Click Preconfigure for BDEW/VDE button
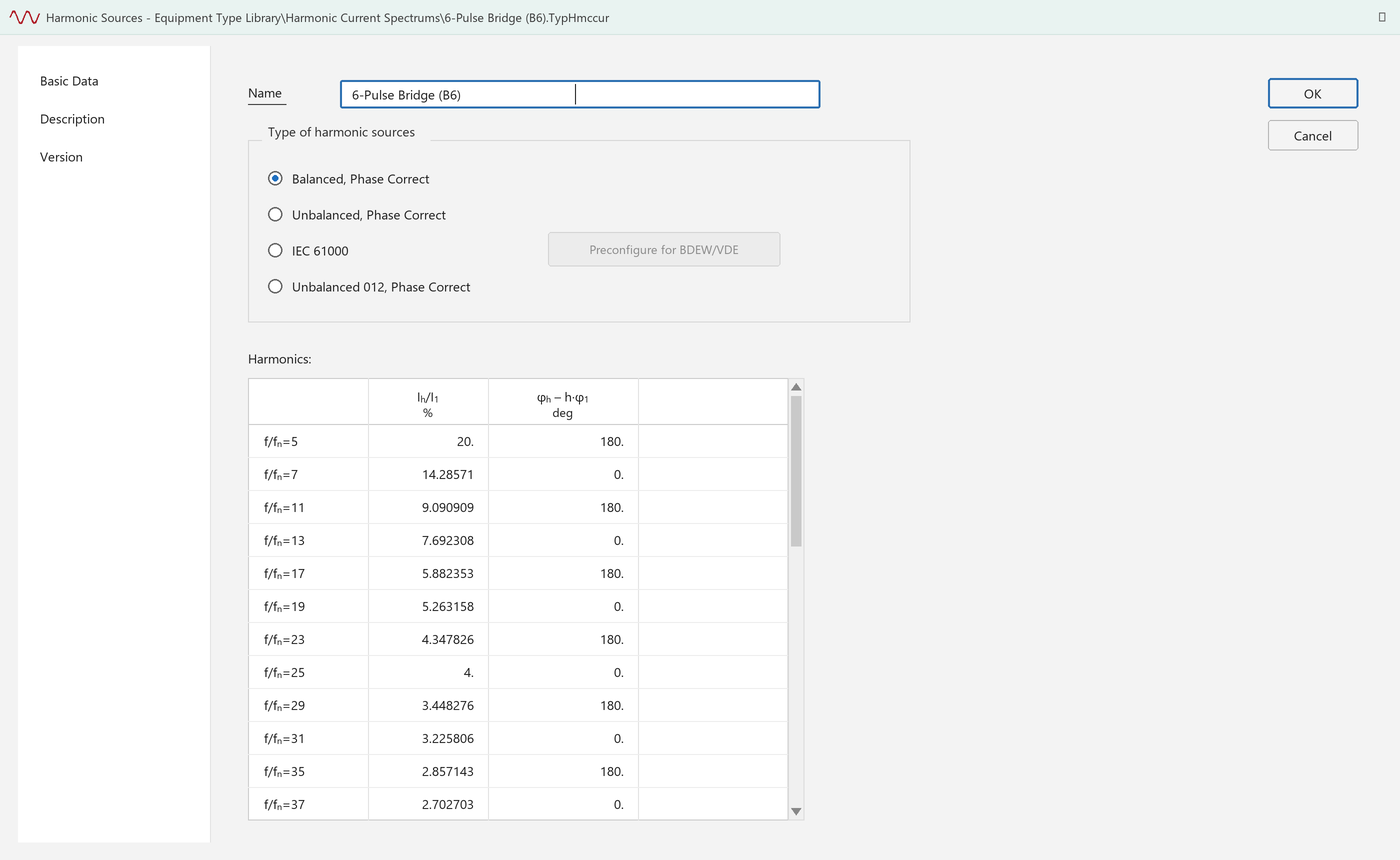 tap(664, 250)
